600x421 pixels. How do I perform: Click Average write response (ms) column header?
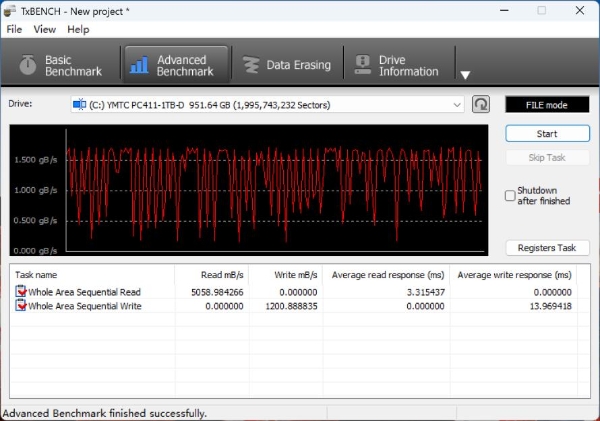click(514, 275)
